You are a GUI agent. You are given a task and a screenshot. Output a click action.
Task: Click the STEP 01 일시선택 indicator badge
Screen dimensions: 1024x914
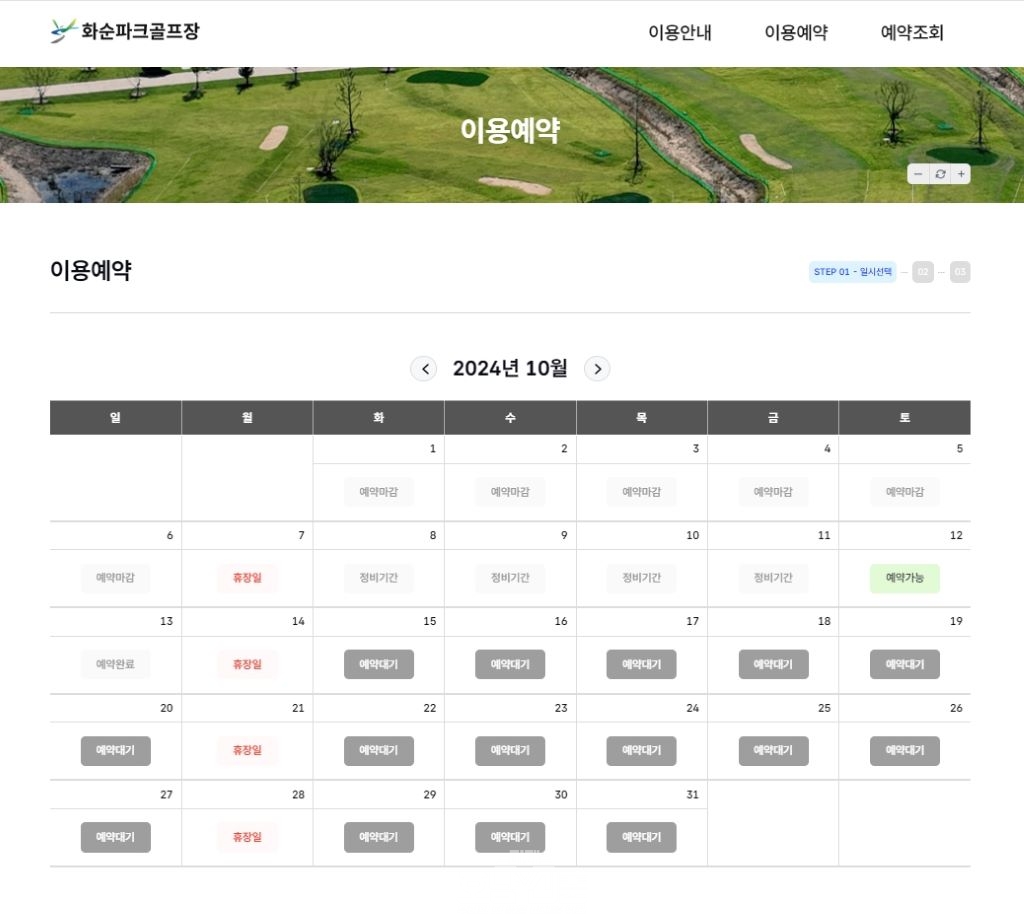click(851, 271)
